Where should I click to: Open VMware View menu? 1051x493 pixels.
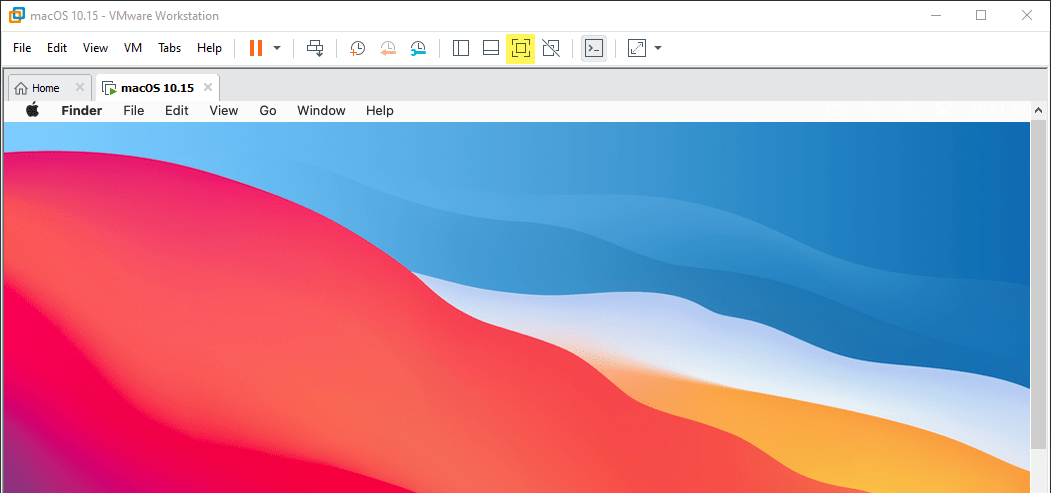95,48
